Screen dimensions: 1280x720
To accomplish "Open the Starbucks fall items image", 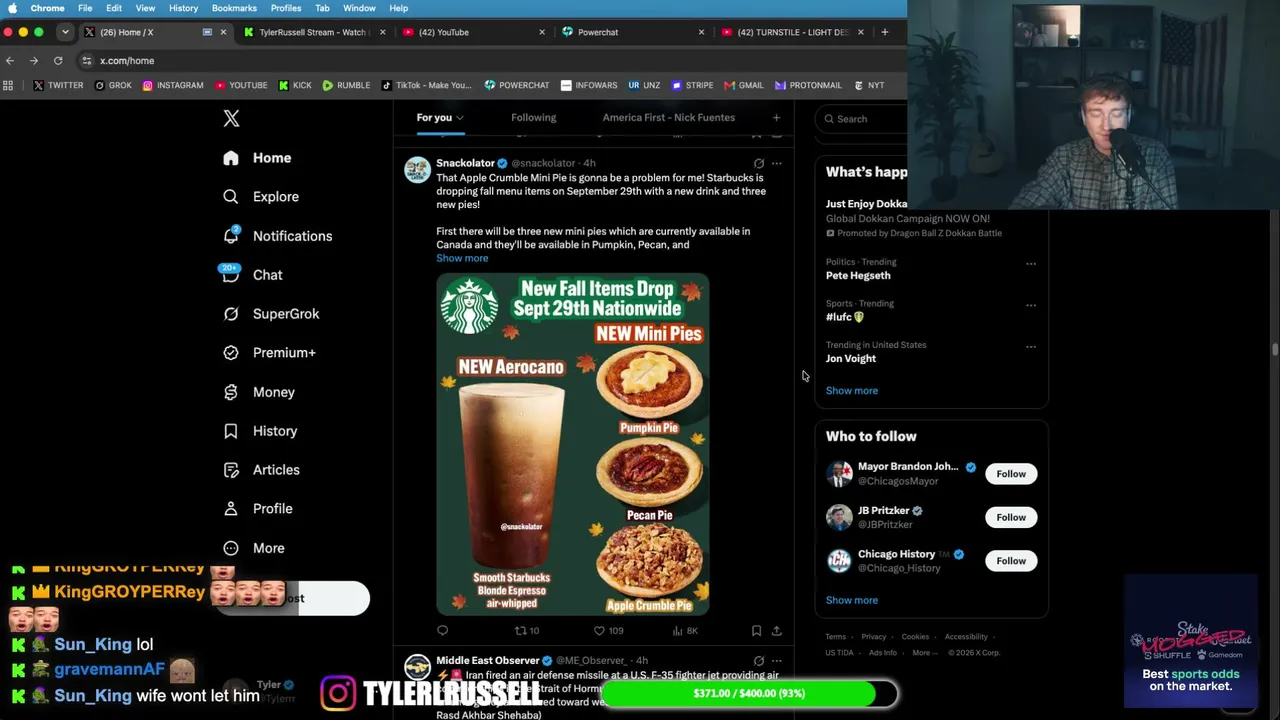I will point(573,444).
